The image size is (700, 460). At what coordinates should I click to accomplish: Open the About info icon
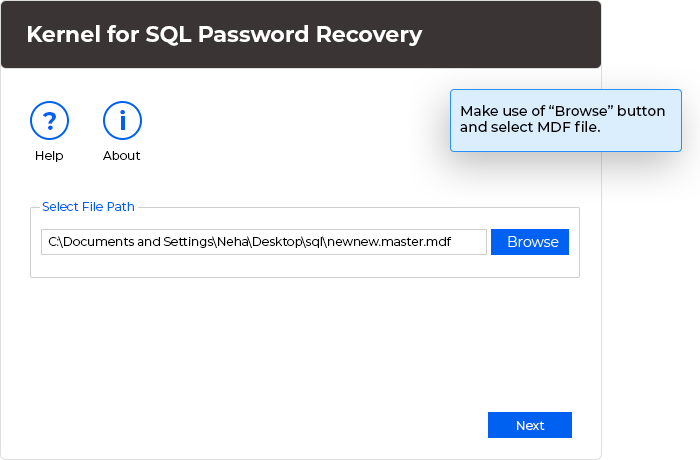tap(122, 121)
